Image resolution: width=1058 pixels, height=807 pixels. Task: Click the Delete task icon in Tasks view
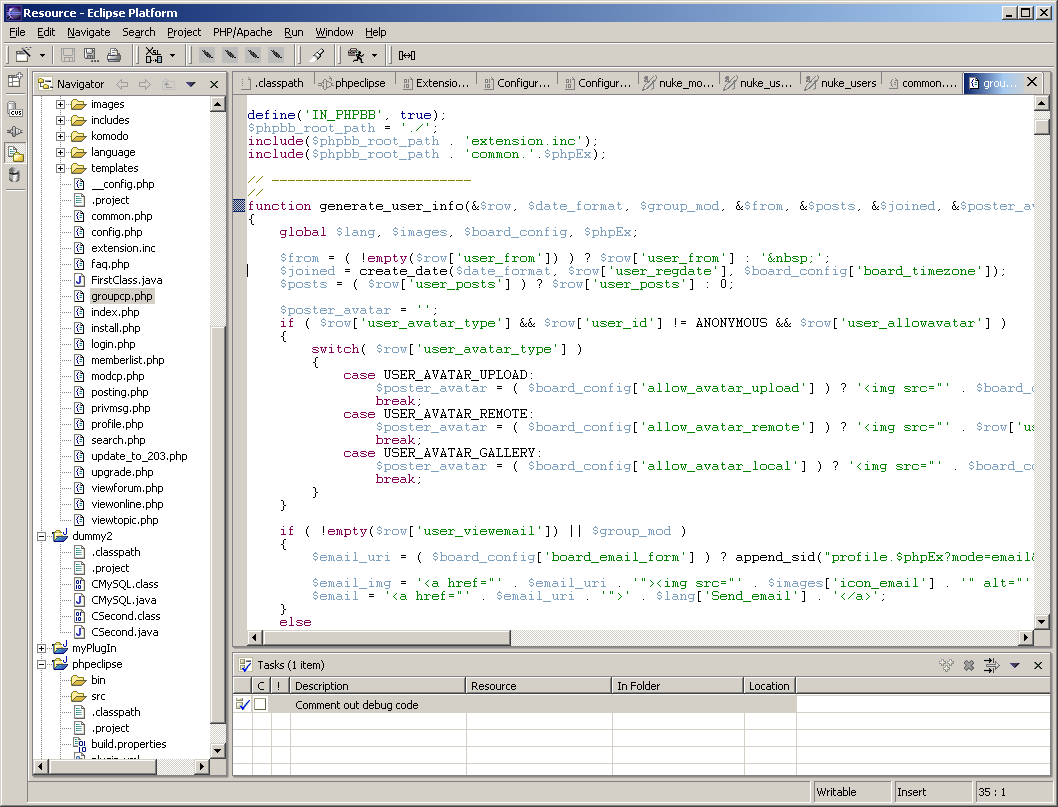(x=969, y=665)
